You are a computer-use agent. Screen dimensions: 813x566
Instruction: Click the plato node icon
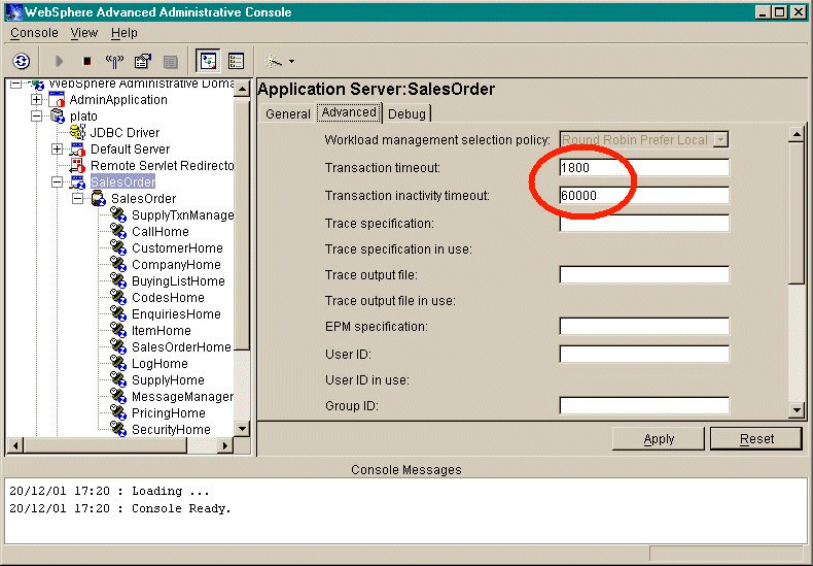(x=57, y=116)
